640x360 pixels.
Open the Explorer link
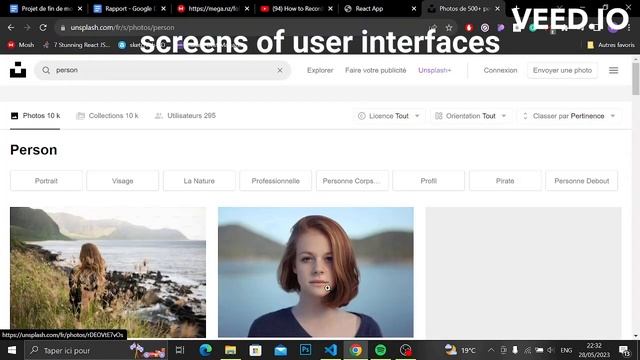point(320,70)
